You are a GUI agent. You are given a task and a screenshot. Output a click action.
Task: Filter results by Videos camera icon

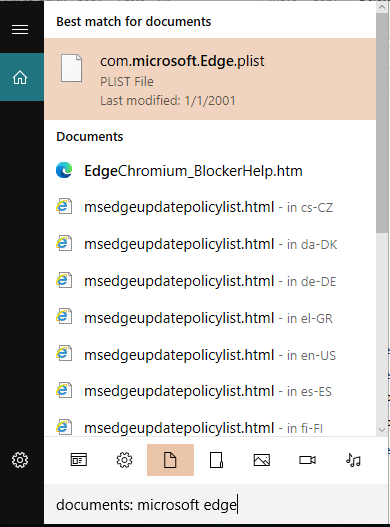307,460
